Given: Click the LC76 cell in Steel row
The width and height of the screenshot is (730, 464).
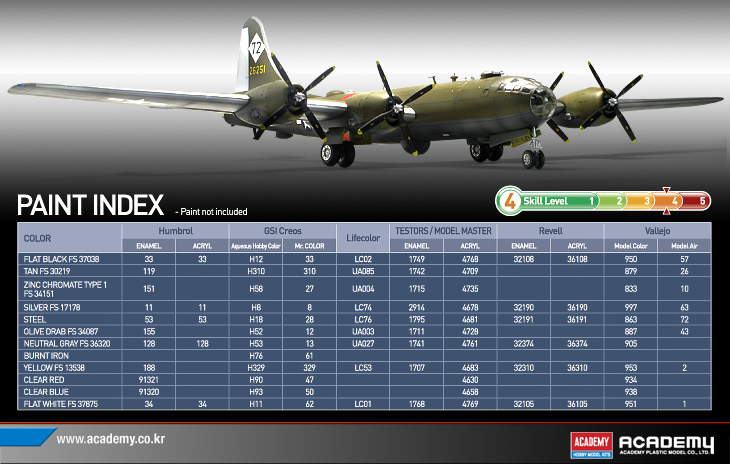Looking at the screenshot, I should 363,319.
